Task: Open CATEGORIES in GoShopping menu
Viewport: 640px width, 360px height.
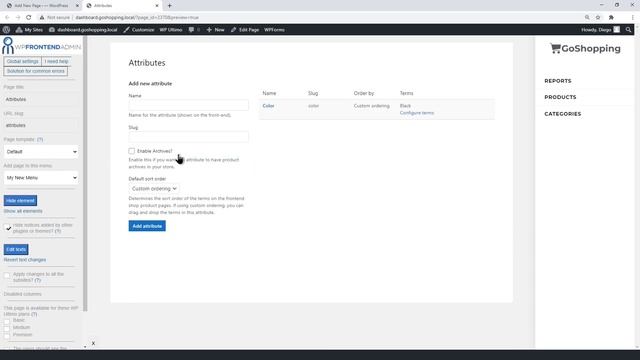Action: [562, 114]
